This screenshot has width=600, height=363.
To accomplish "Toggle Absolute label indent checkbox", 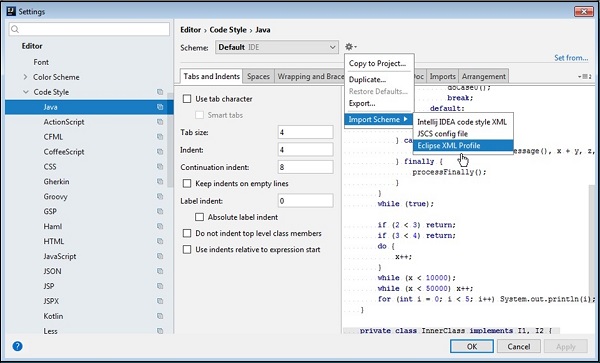I will pyautogui.click(x=199, y=217).
